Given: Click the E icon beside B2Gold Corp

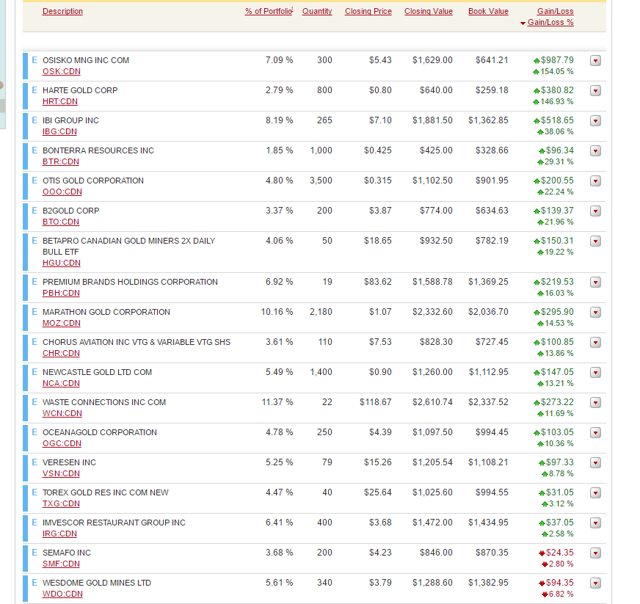Looking at the screenshot, I should (x=34, y=211).
